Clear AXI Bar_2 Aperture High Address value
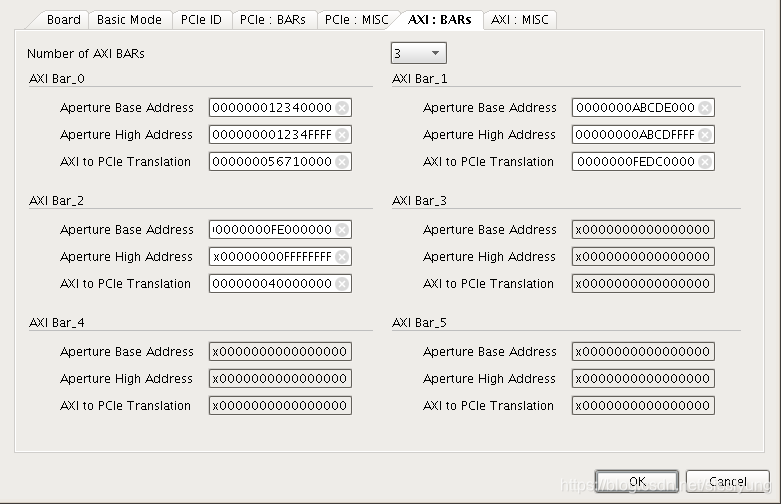 click(x=342, y=256)
